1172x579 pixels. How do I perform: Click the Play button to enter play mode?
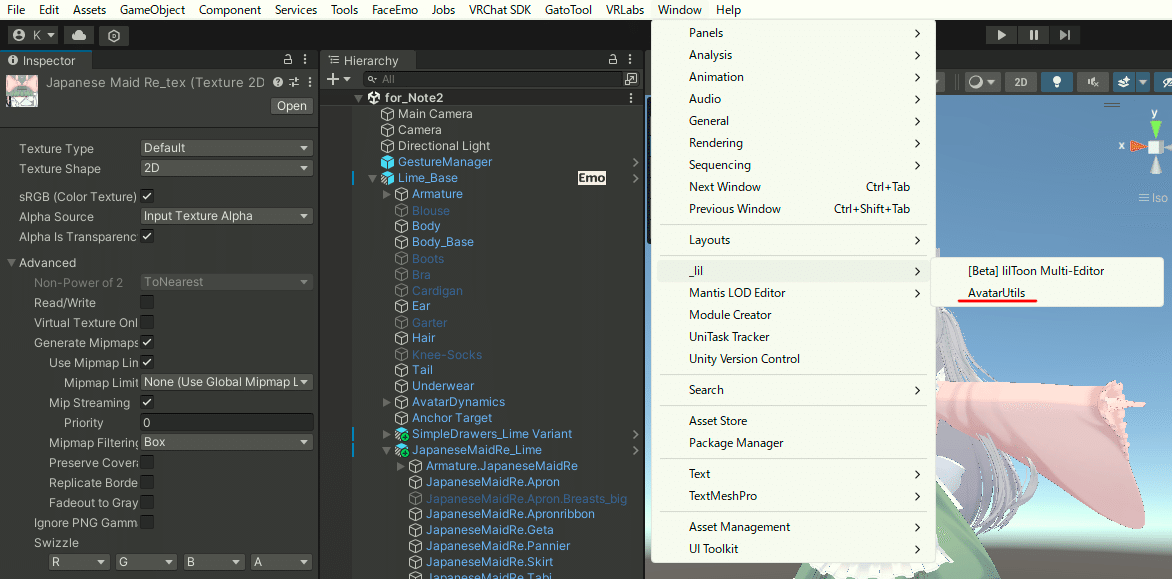[x=1001, y=35]
